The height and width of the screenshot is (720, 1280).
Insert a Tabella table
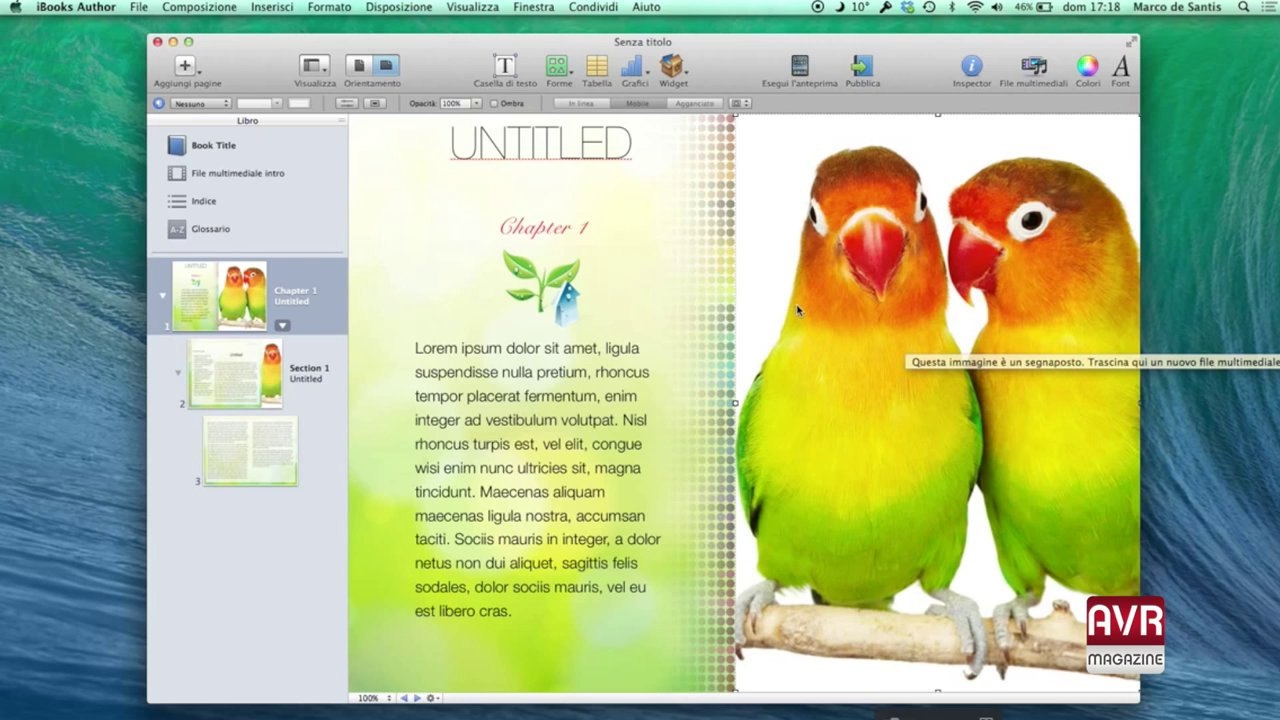[x=597, y=66]
